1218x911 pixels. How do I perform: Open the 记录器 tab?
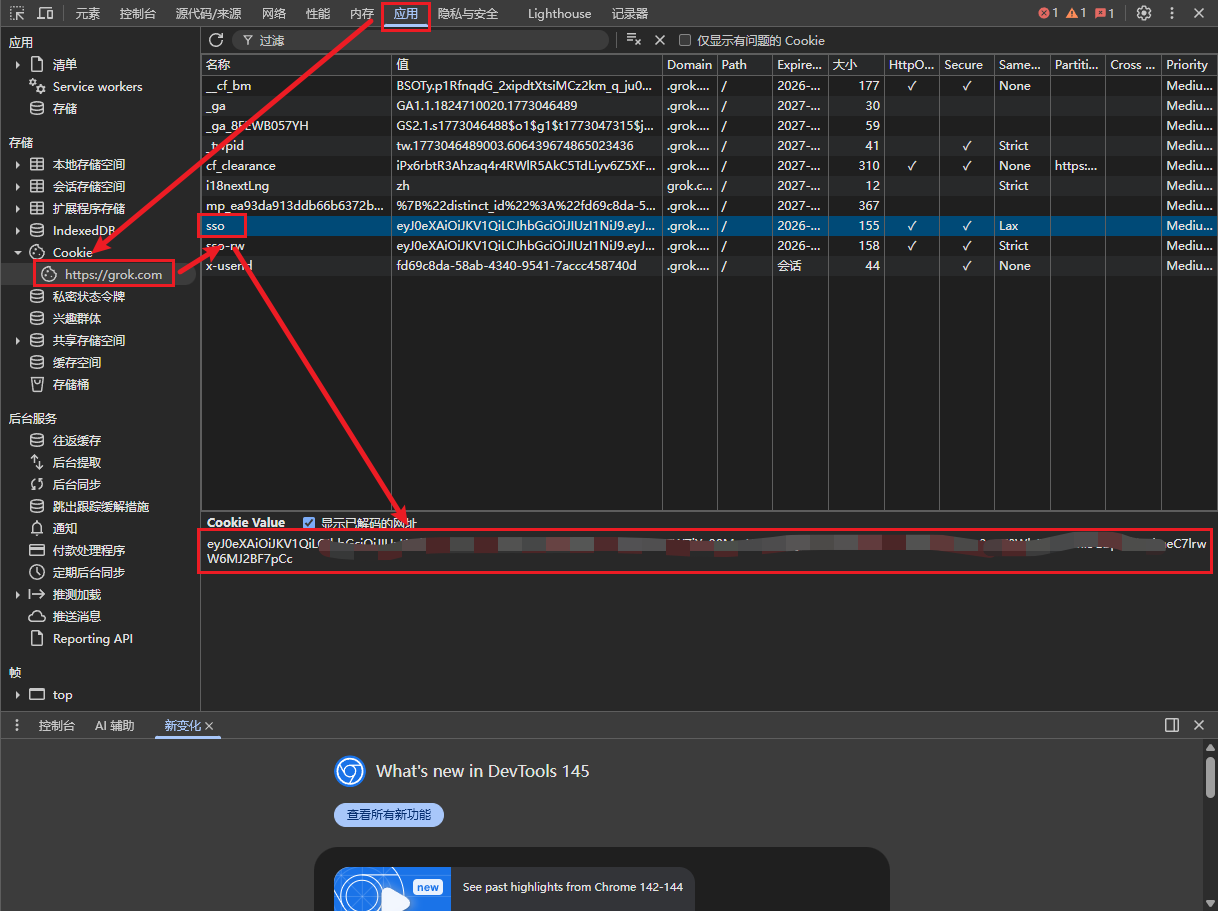630,14
